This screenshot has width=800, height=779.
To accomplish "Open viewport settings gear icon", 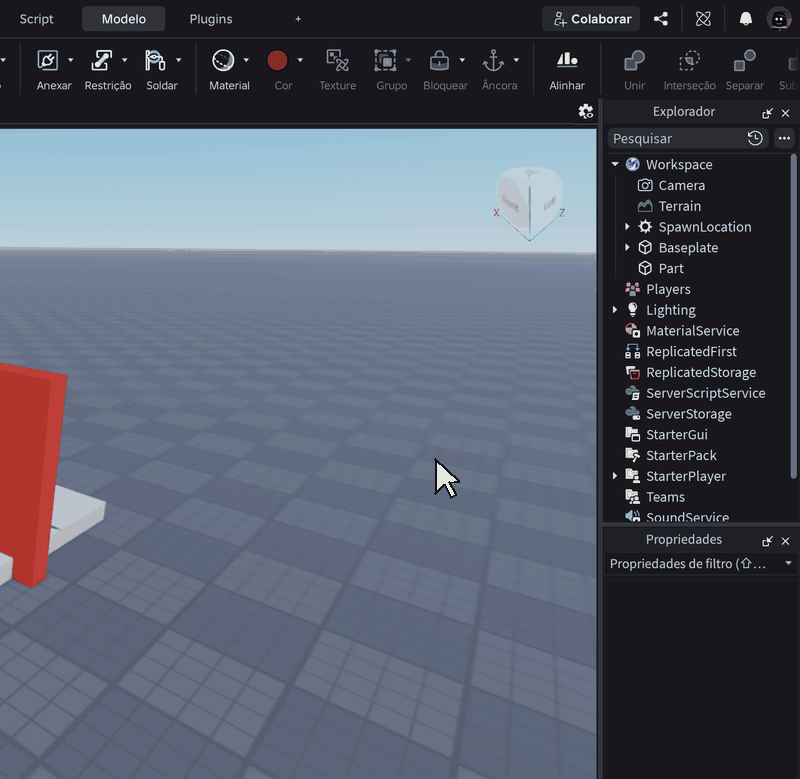I will (586, 112).
